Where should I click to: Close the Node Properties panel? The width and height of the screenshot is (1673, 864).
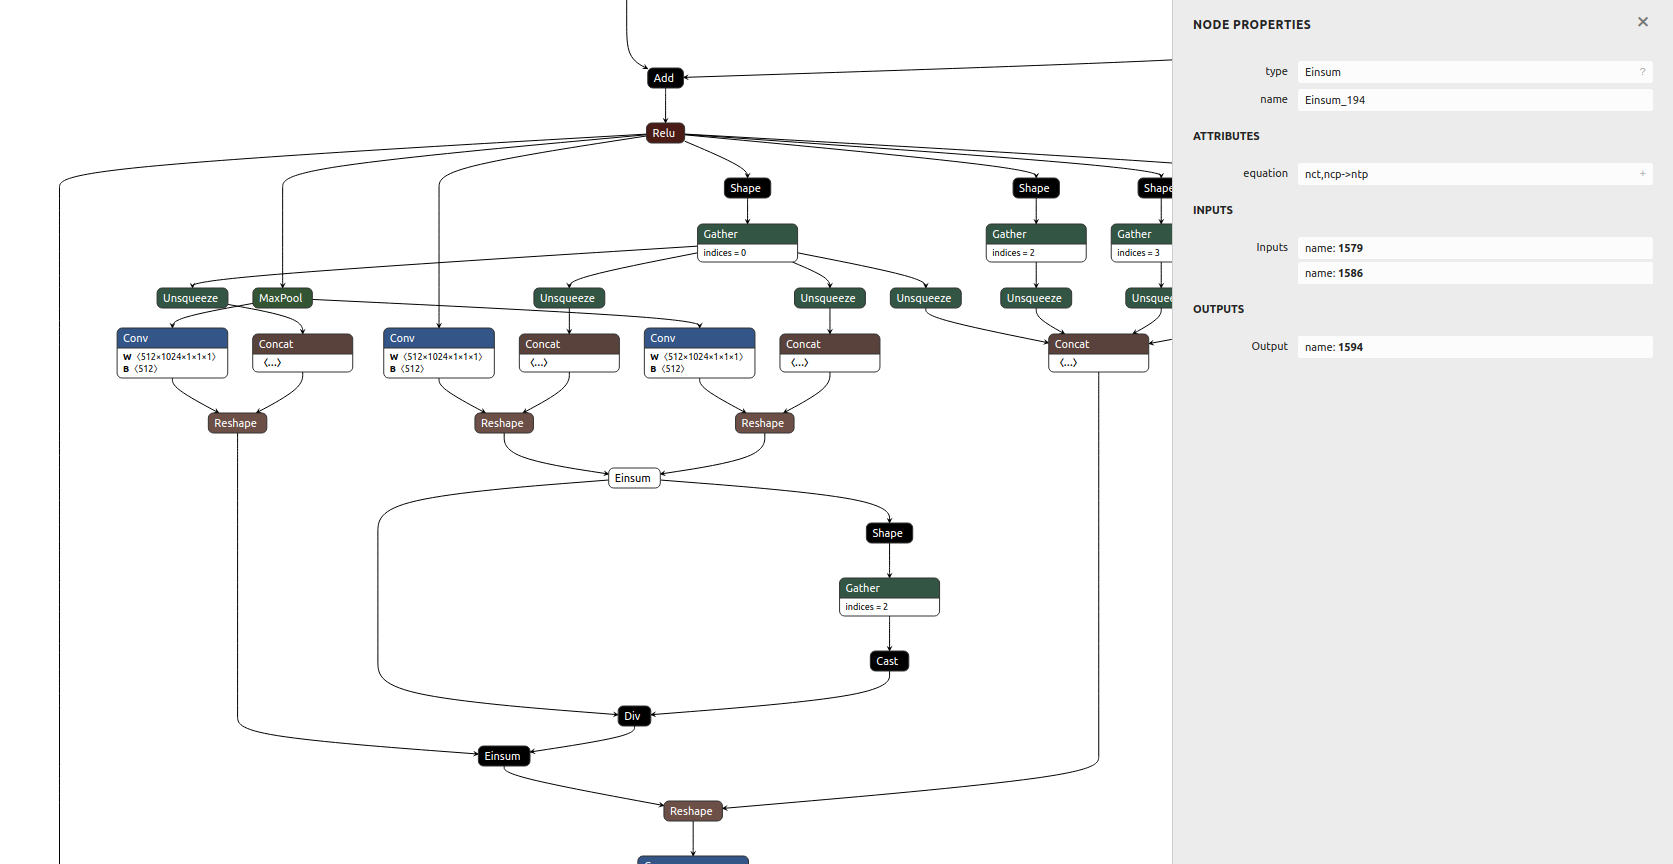pyautogui.click(x=1642, y=22)
